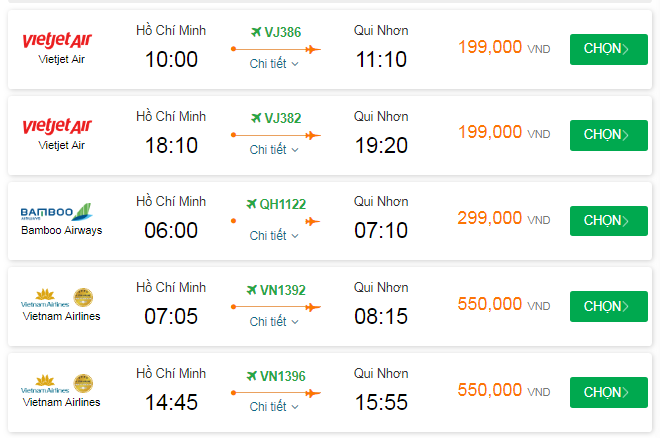660x438 pixels.
Task: Choose the 10:00 Vietjet flight with CHỌN
Action: (x=608, y=49)
